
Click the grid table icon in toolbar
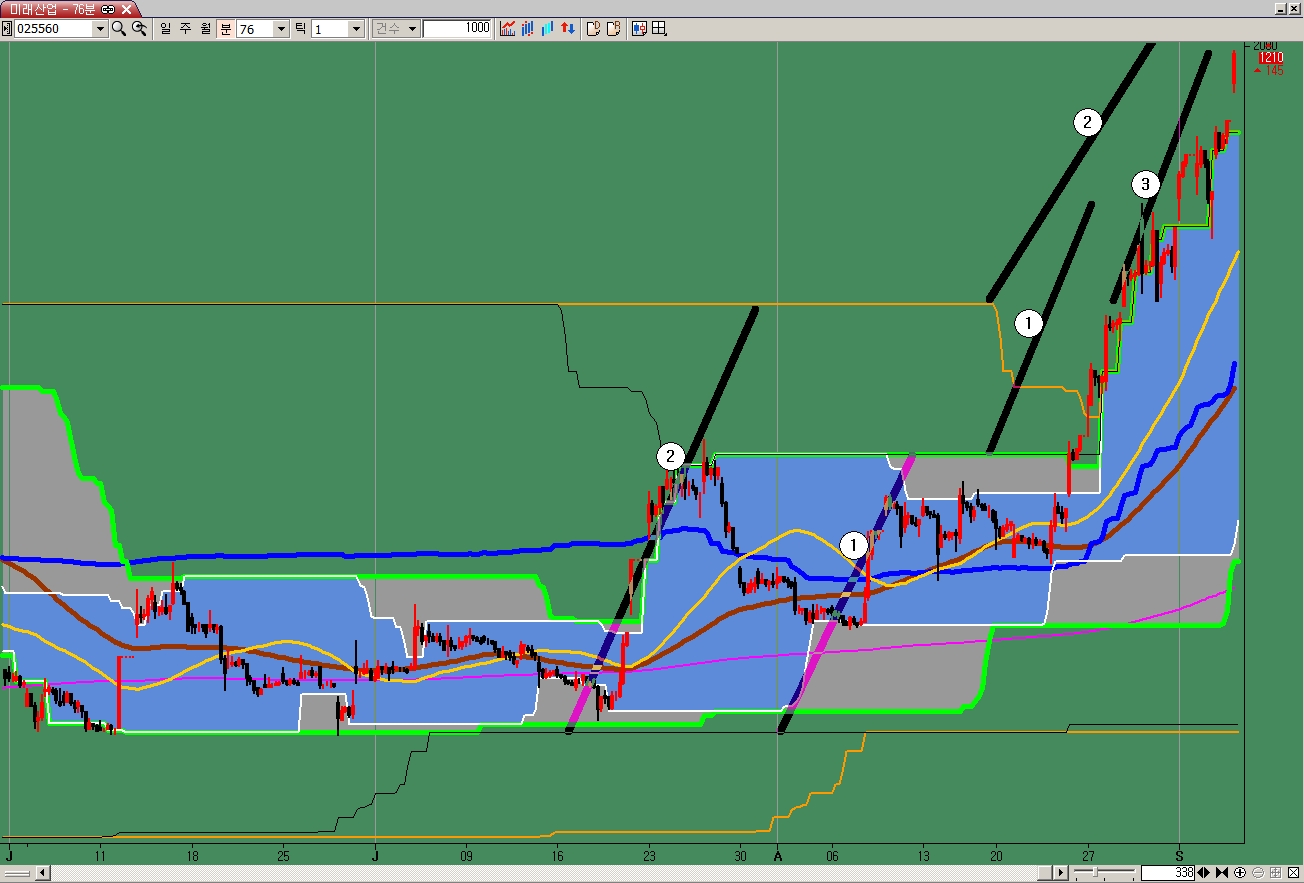[x=659, y=29]
